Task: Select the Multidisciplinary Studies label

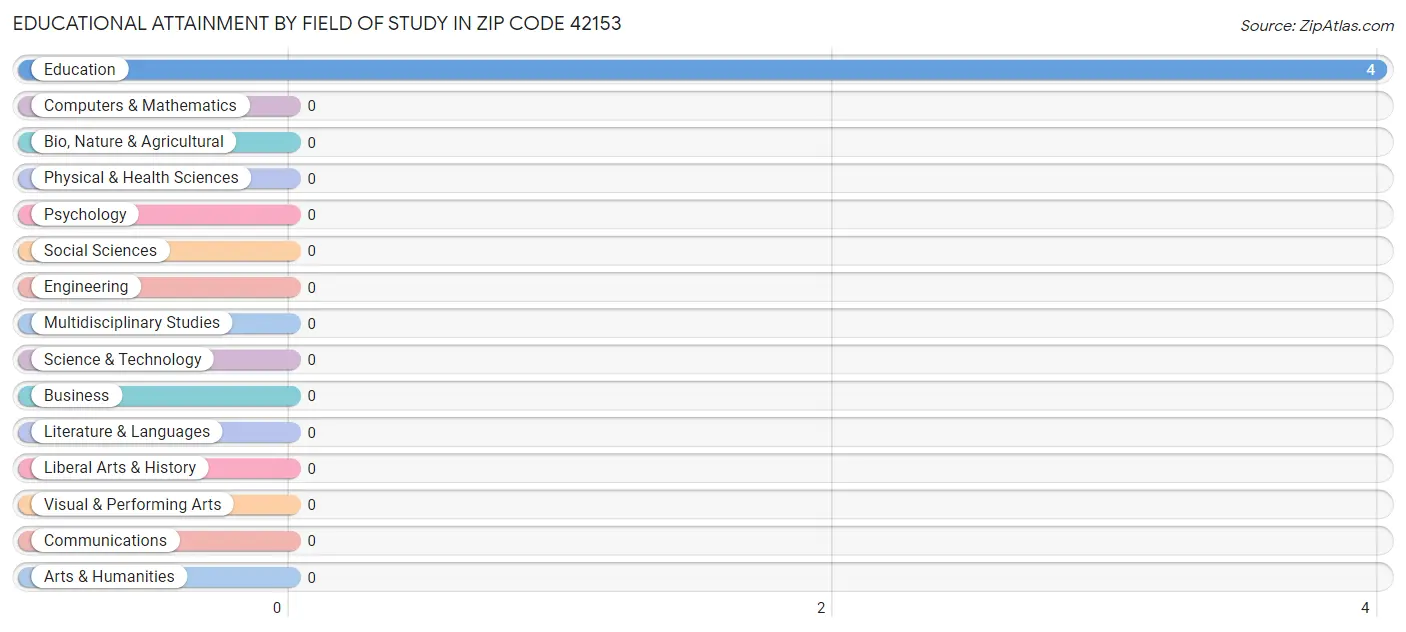Action: 132,323
